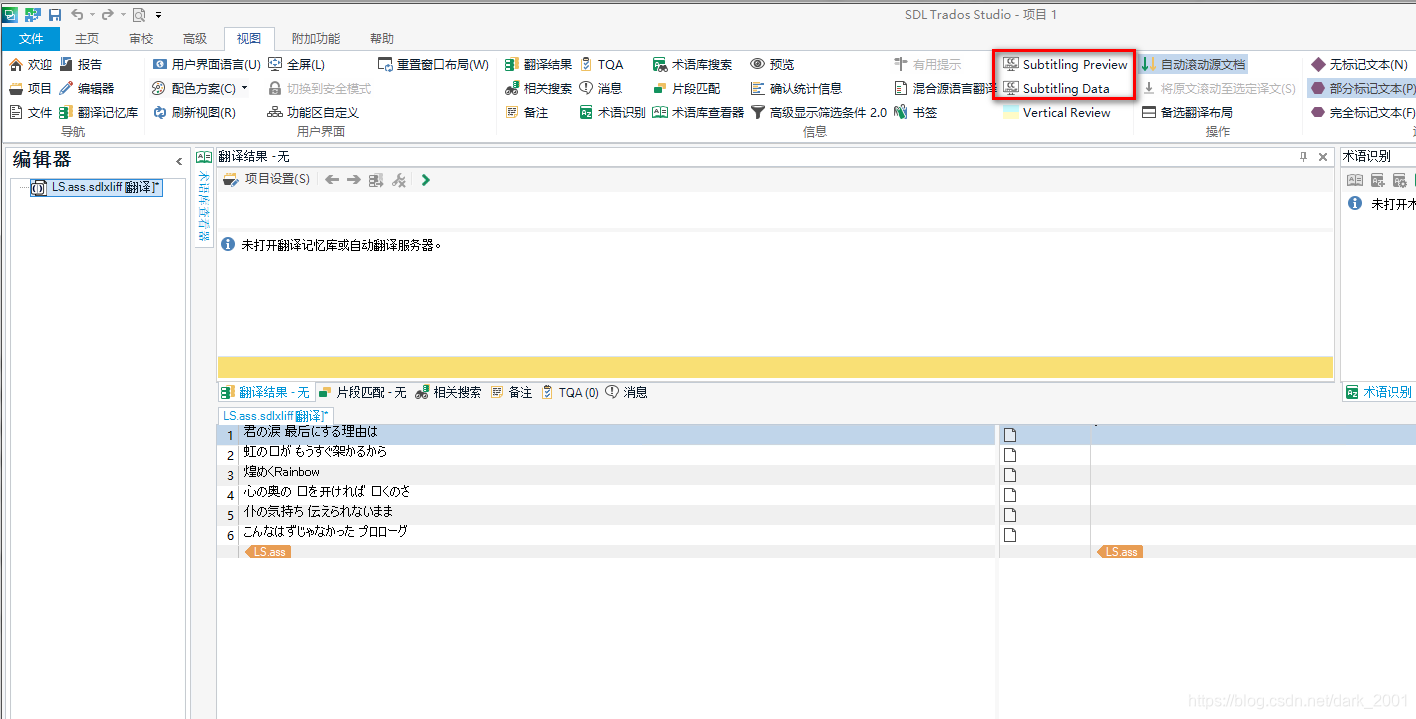
Task: Open 书签 bookmarks window
Action: 915,112
